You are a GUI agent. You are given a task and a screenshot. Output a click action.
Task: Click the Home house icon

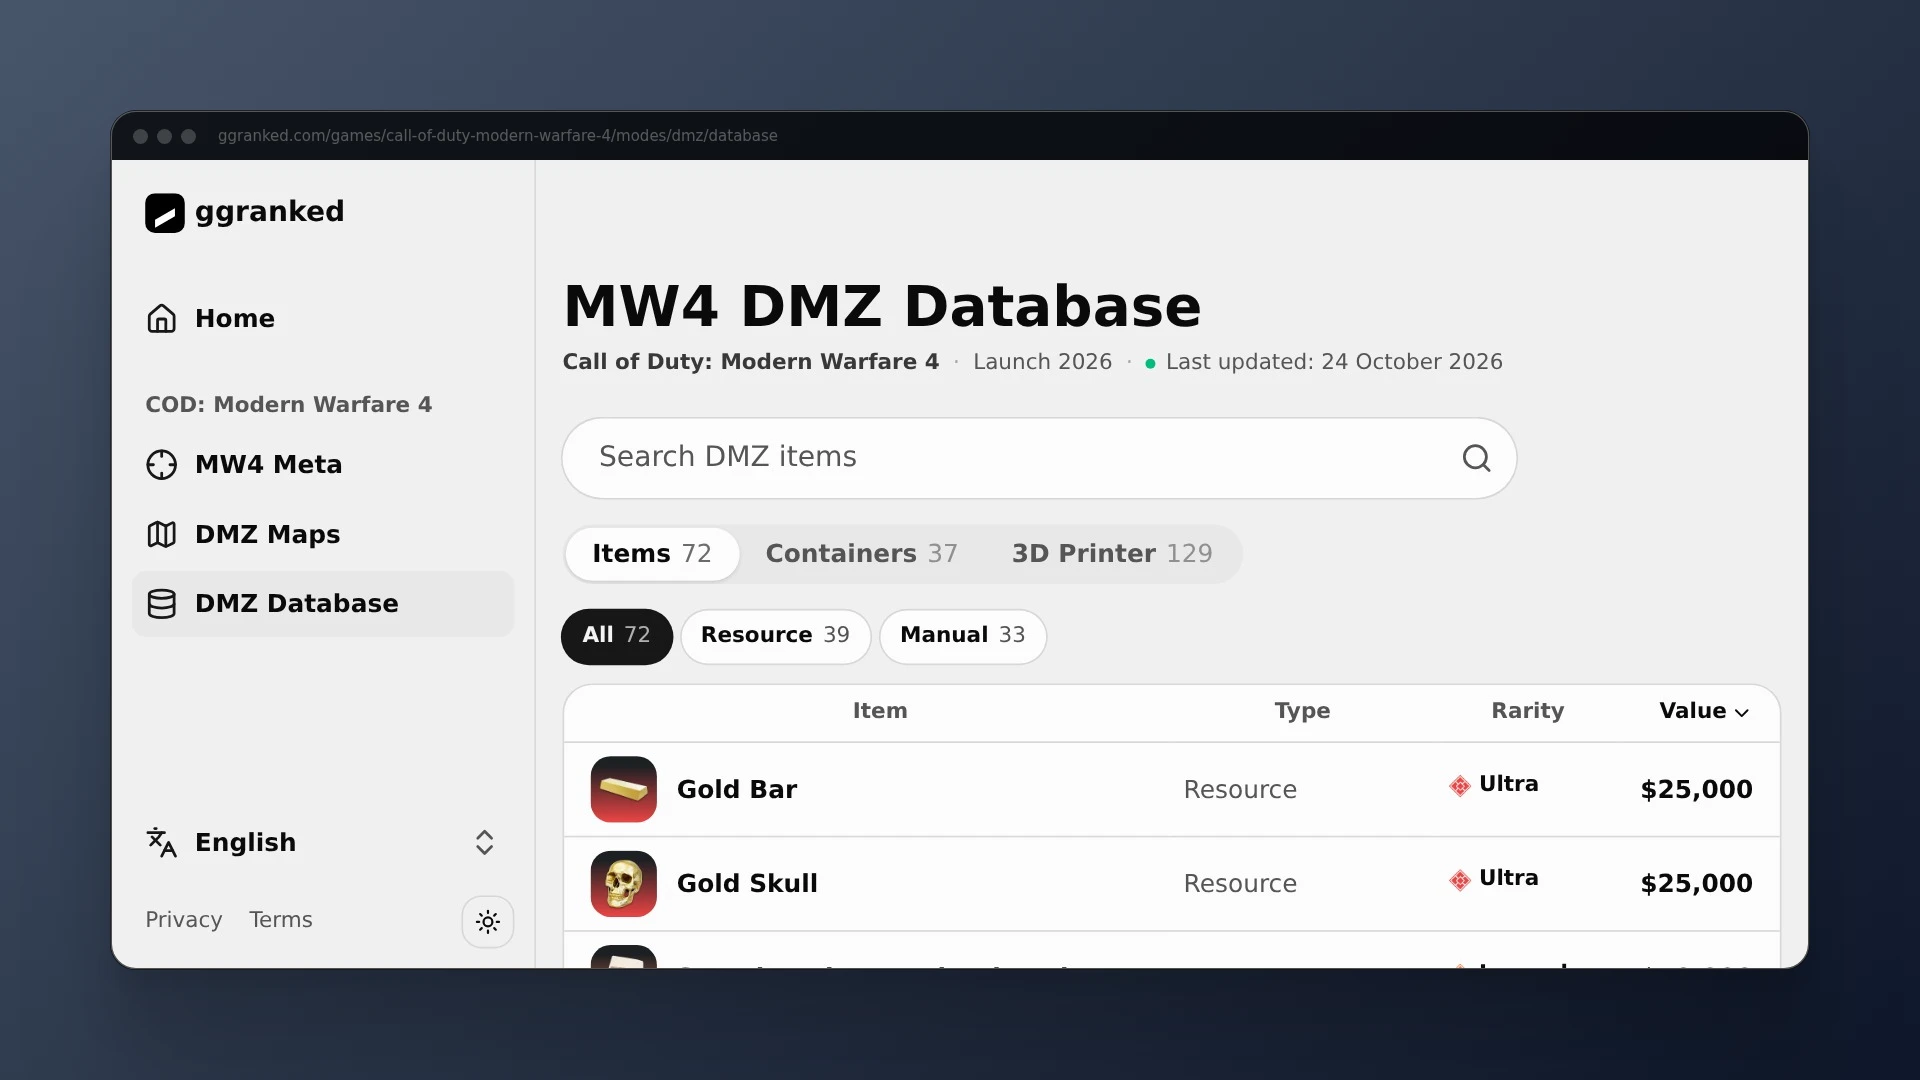click(x=161, y=318)
